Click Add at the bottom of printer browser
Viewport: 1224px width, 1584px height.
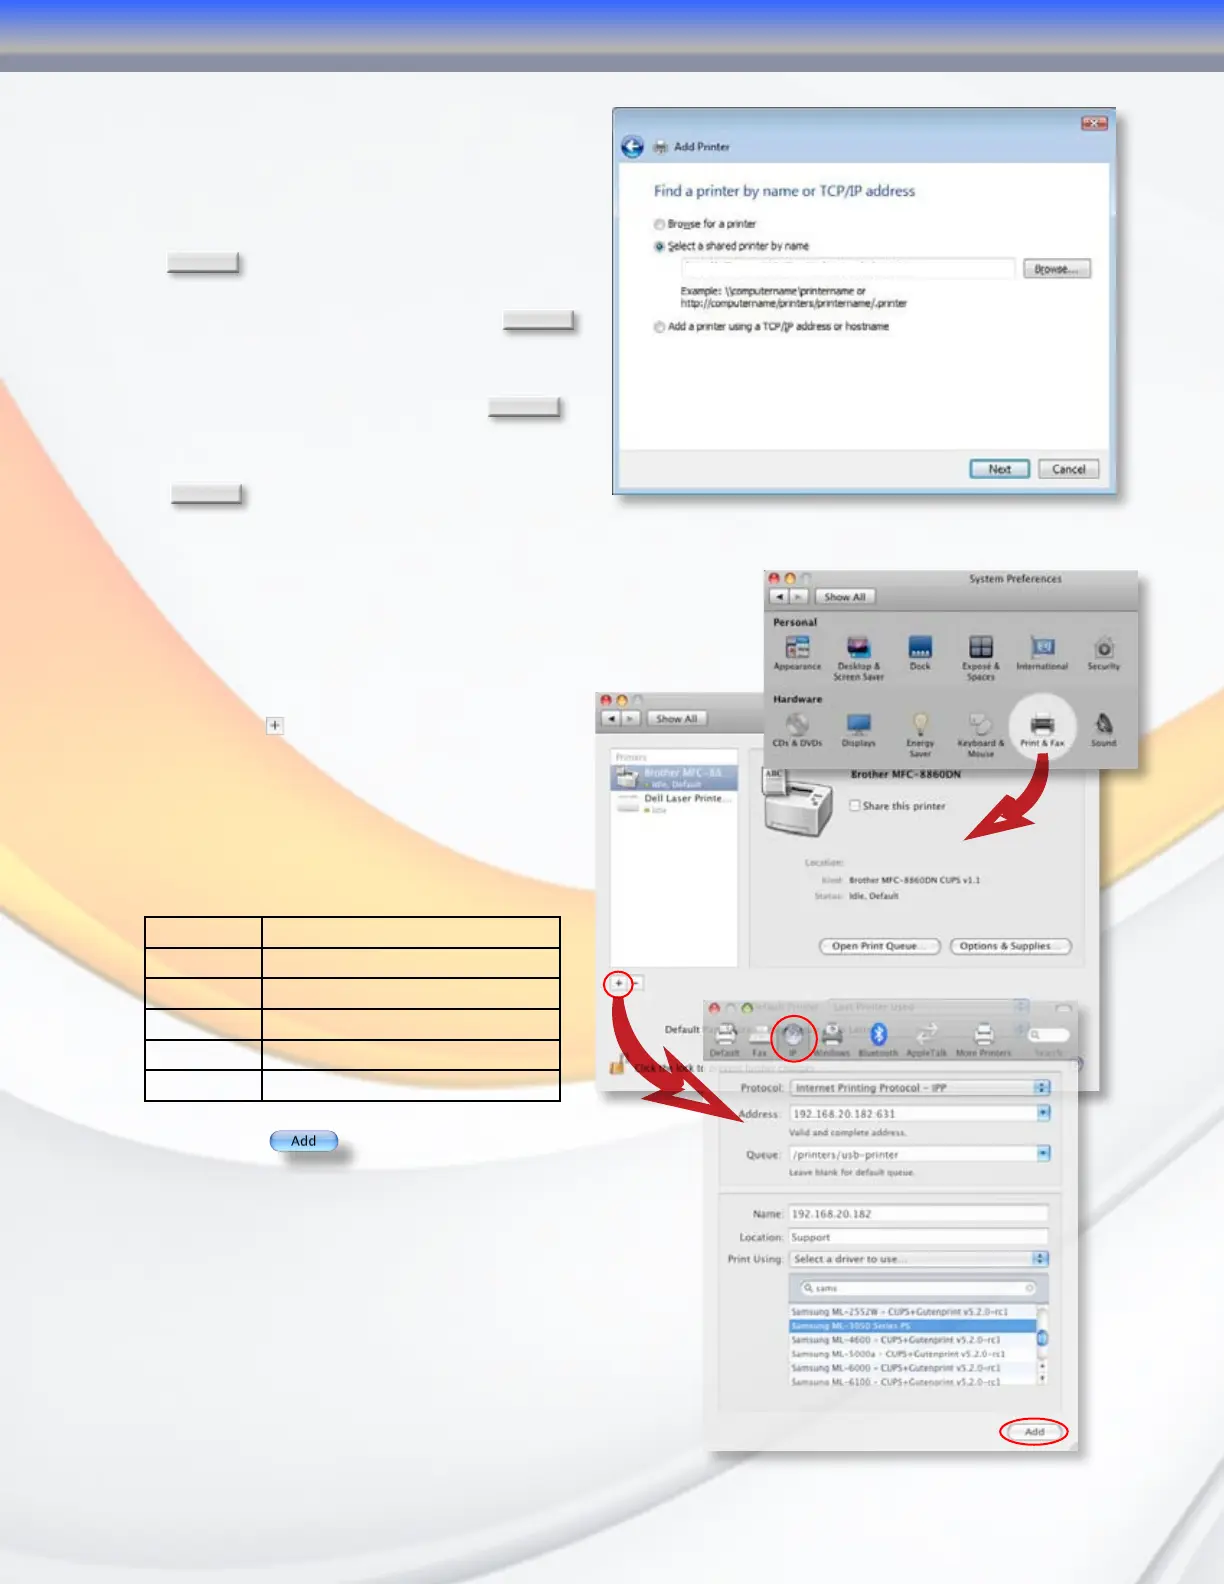1034,1432
